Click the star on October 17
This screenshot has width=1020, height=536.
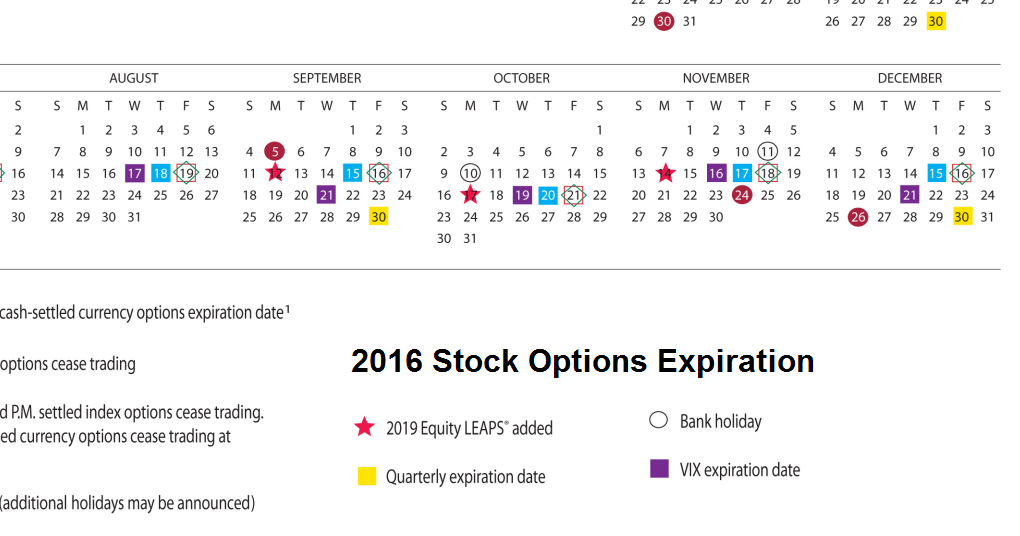[470, 195]
